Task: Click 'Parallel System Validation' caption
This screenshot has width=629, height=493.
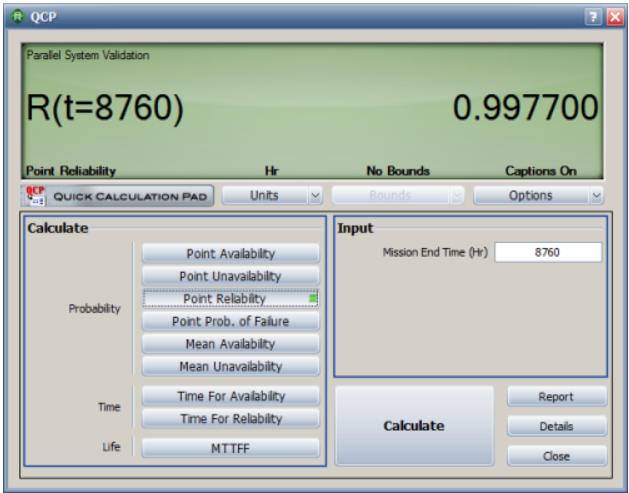Action: 88,55
